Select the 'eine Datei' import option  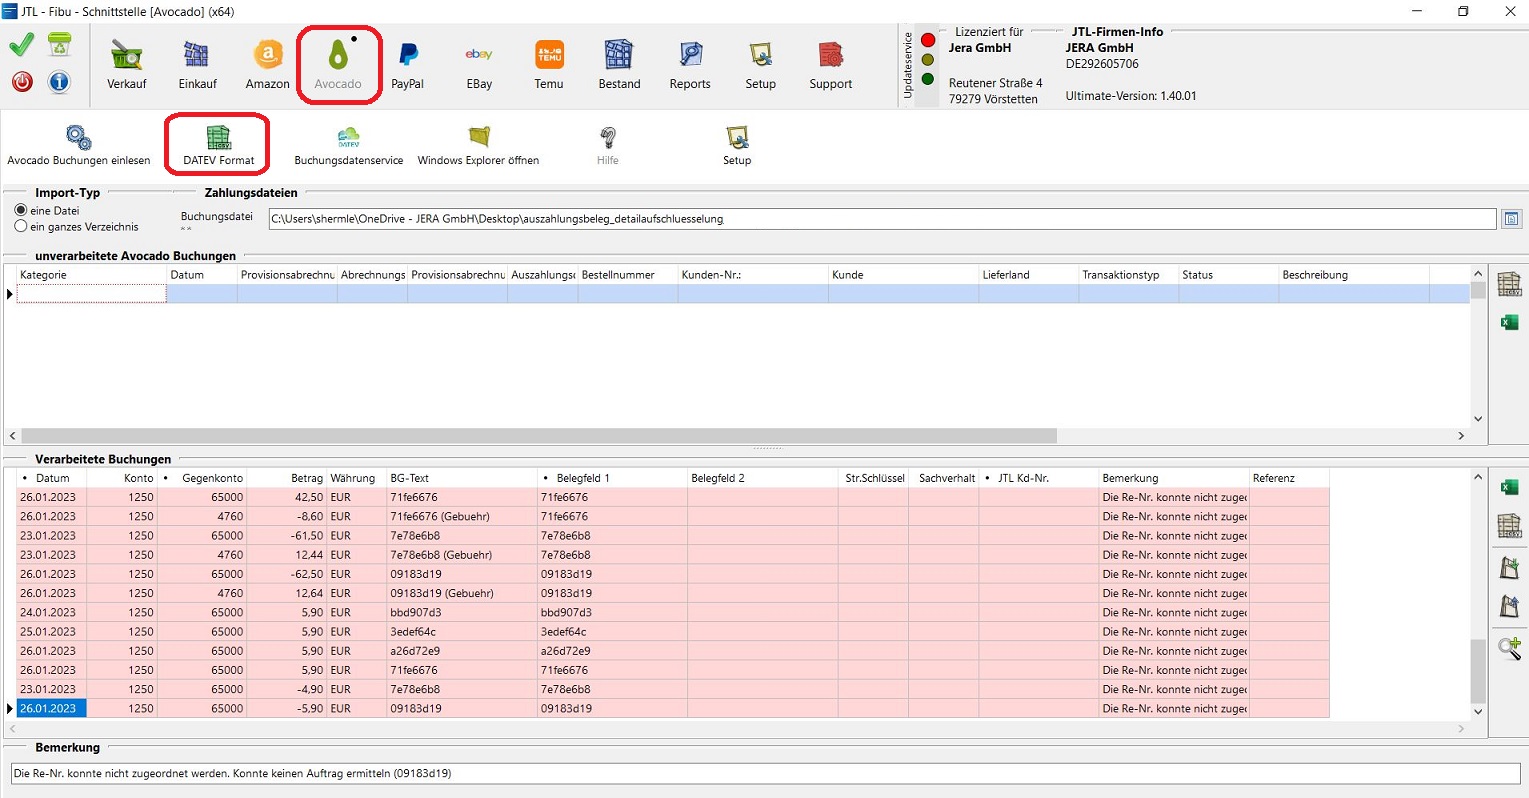click(21, 211)
